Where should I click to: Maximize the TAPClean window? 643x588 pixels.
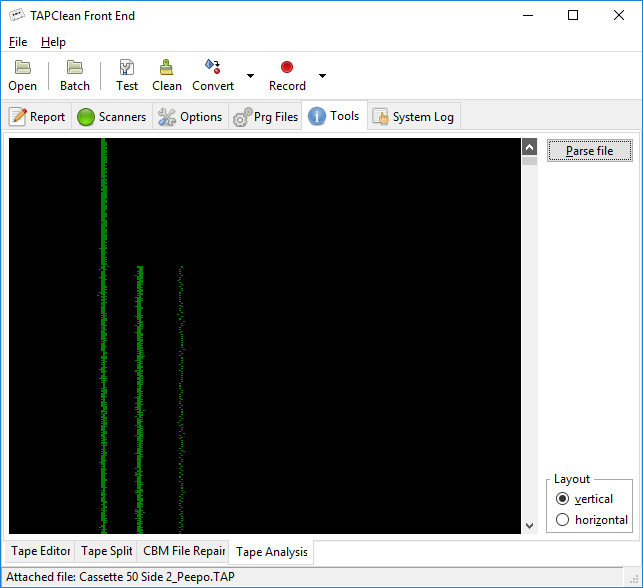[x=573, y=16]
